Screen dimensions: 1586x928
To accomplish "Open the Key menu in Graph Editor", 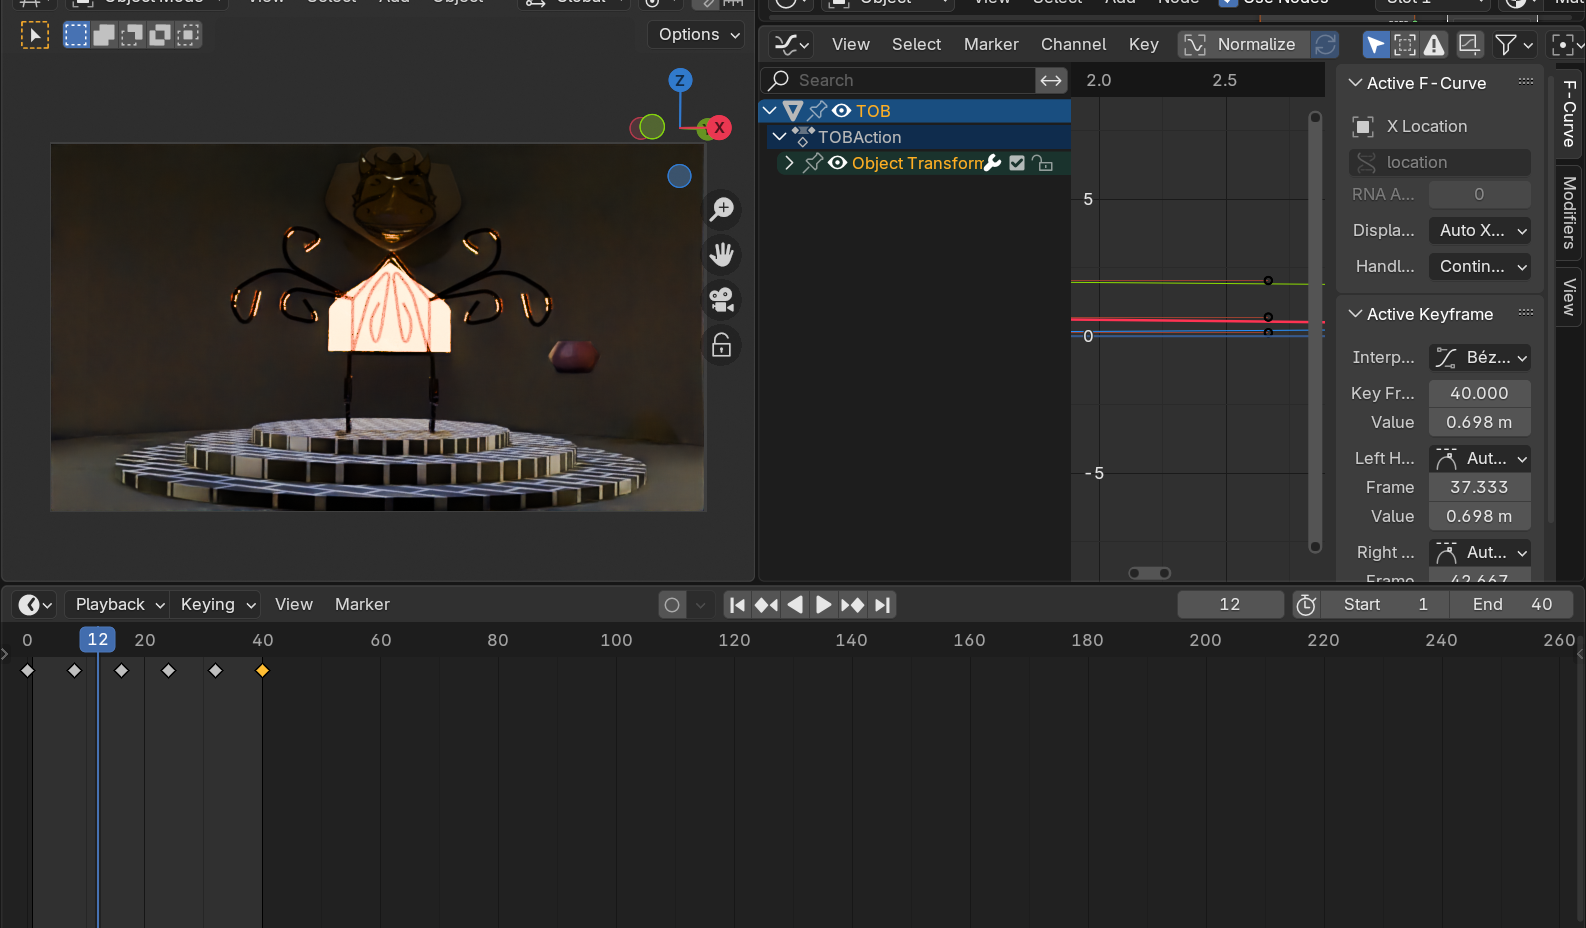I will (x=1144, y=44).
